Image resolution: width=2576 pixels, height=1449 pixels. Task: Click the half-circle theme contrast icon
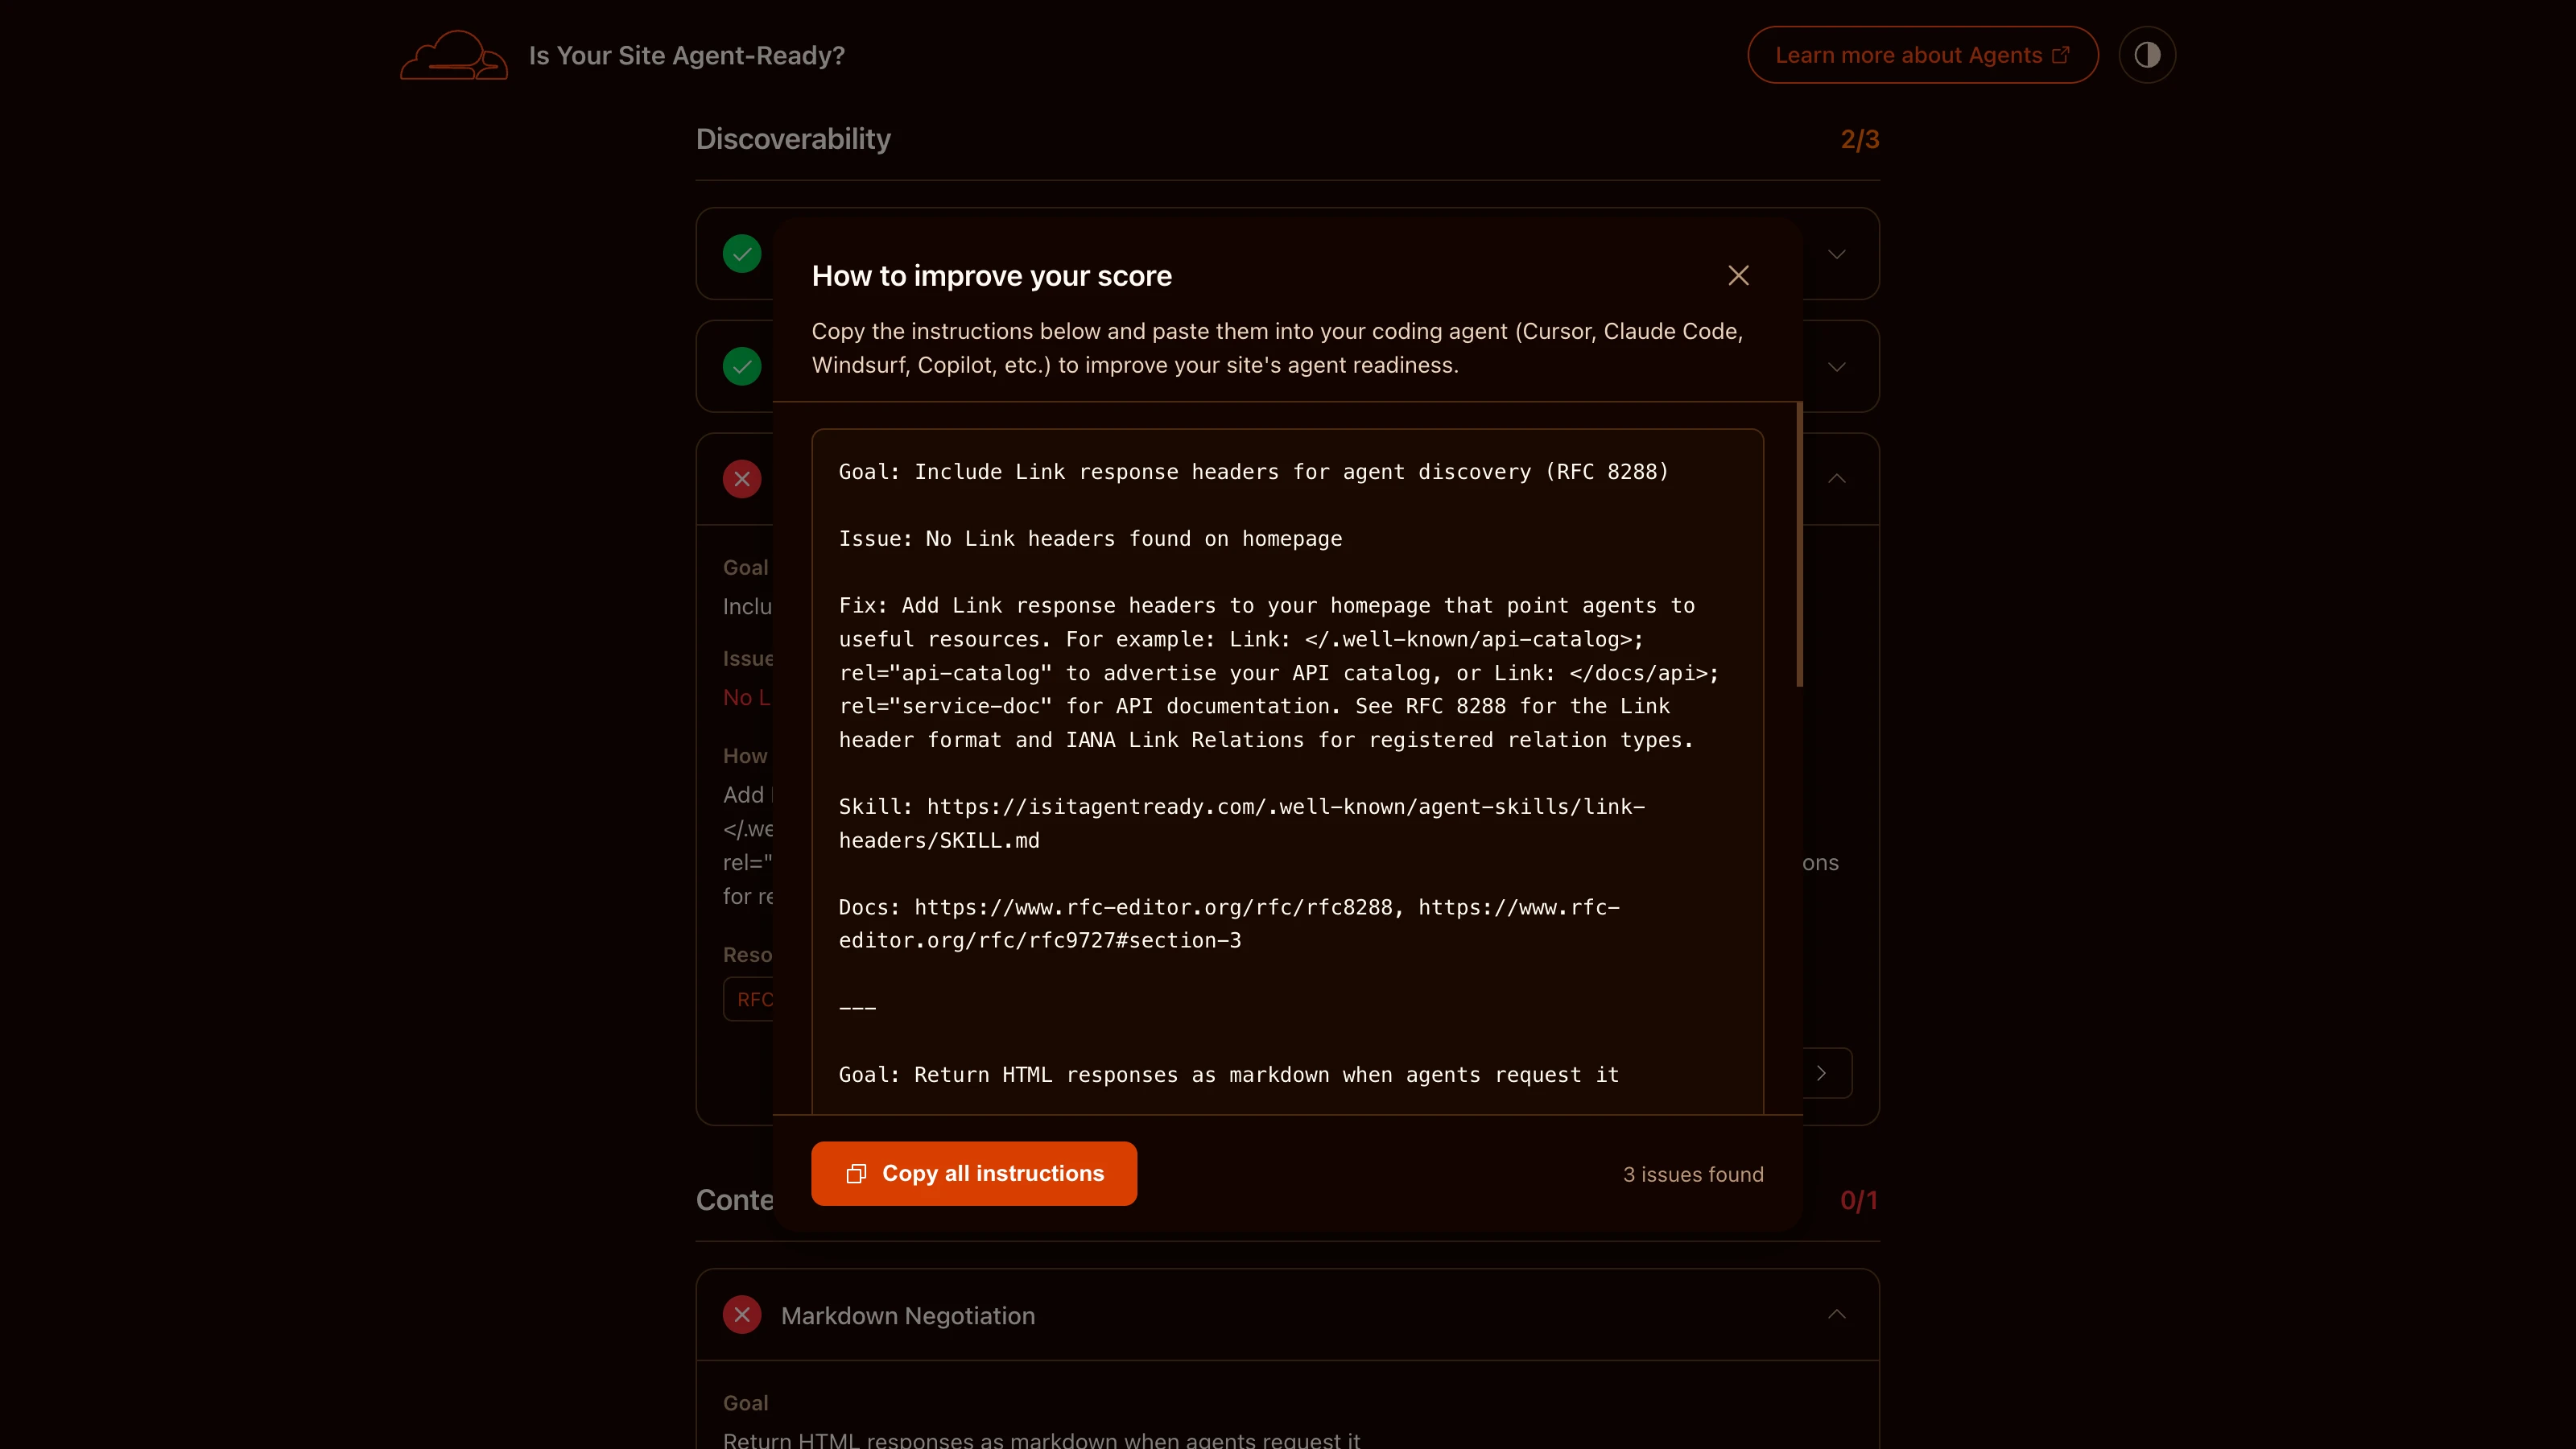pyautogui.click(x=2148, y=55)
